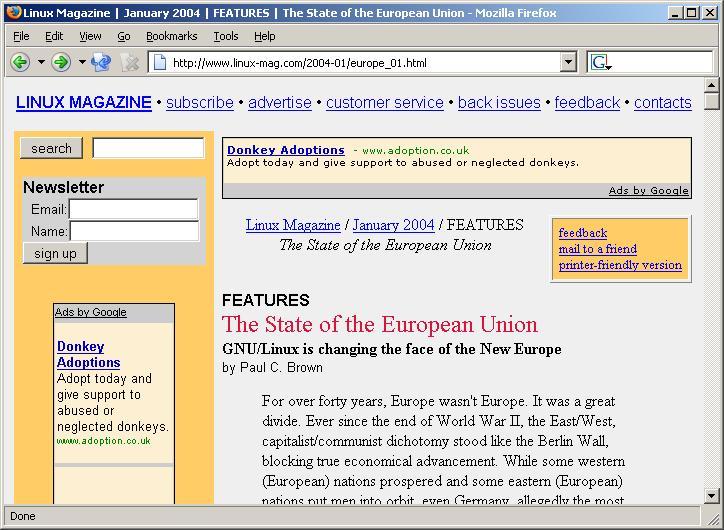Screen dimensions: 724x530
Task: Open the LINUX MAGAZINE home link
Action: pos(84,102)
